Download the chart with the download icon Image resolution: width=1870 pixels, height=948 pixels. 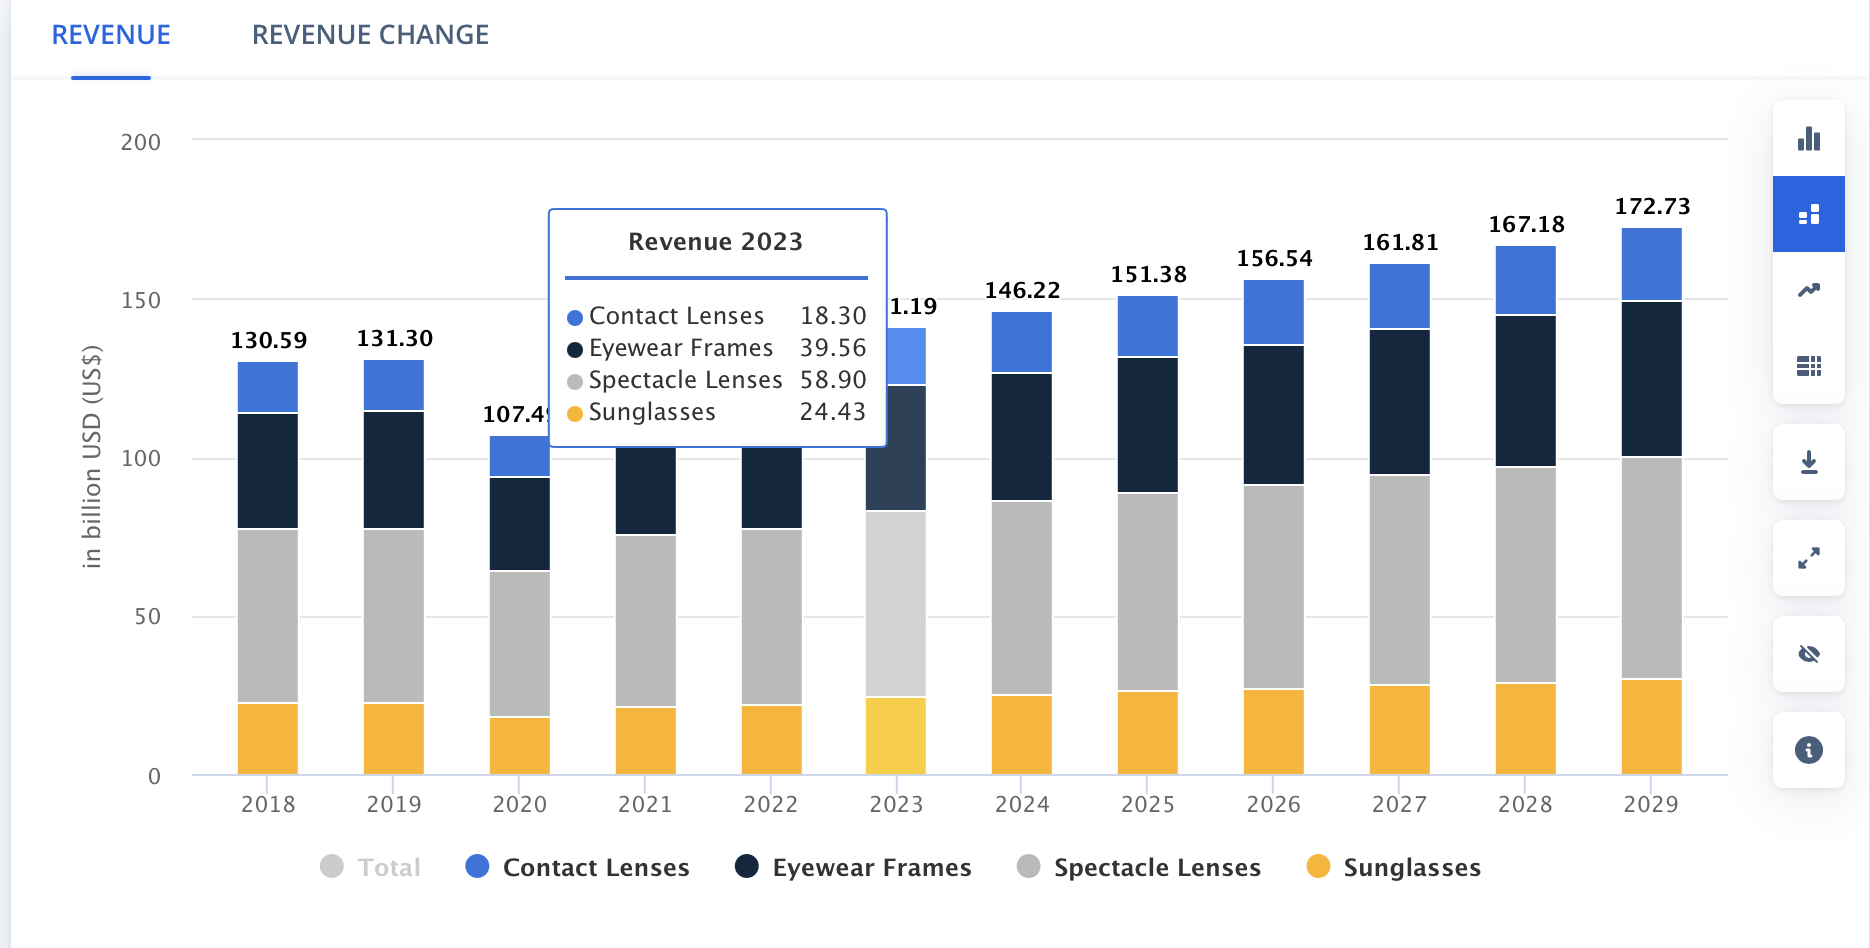(x=1808, y=462)
